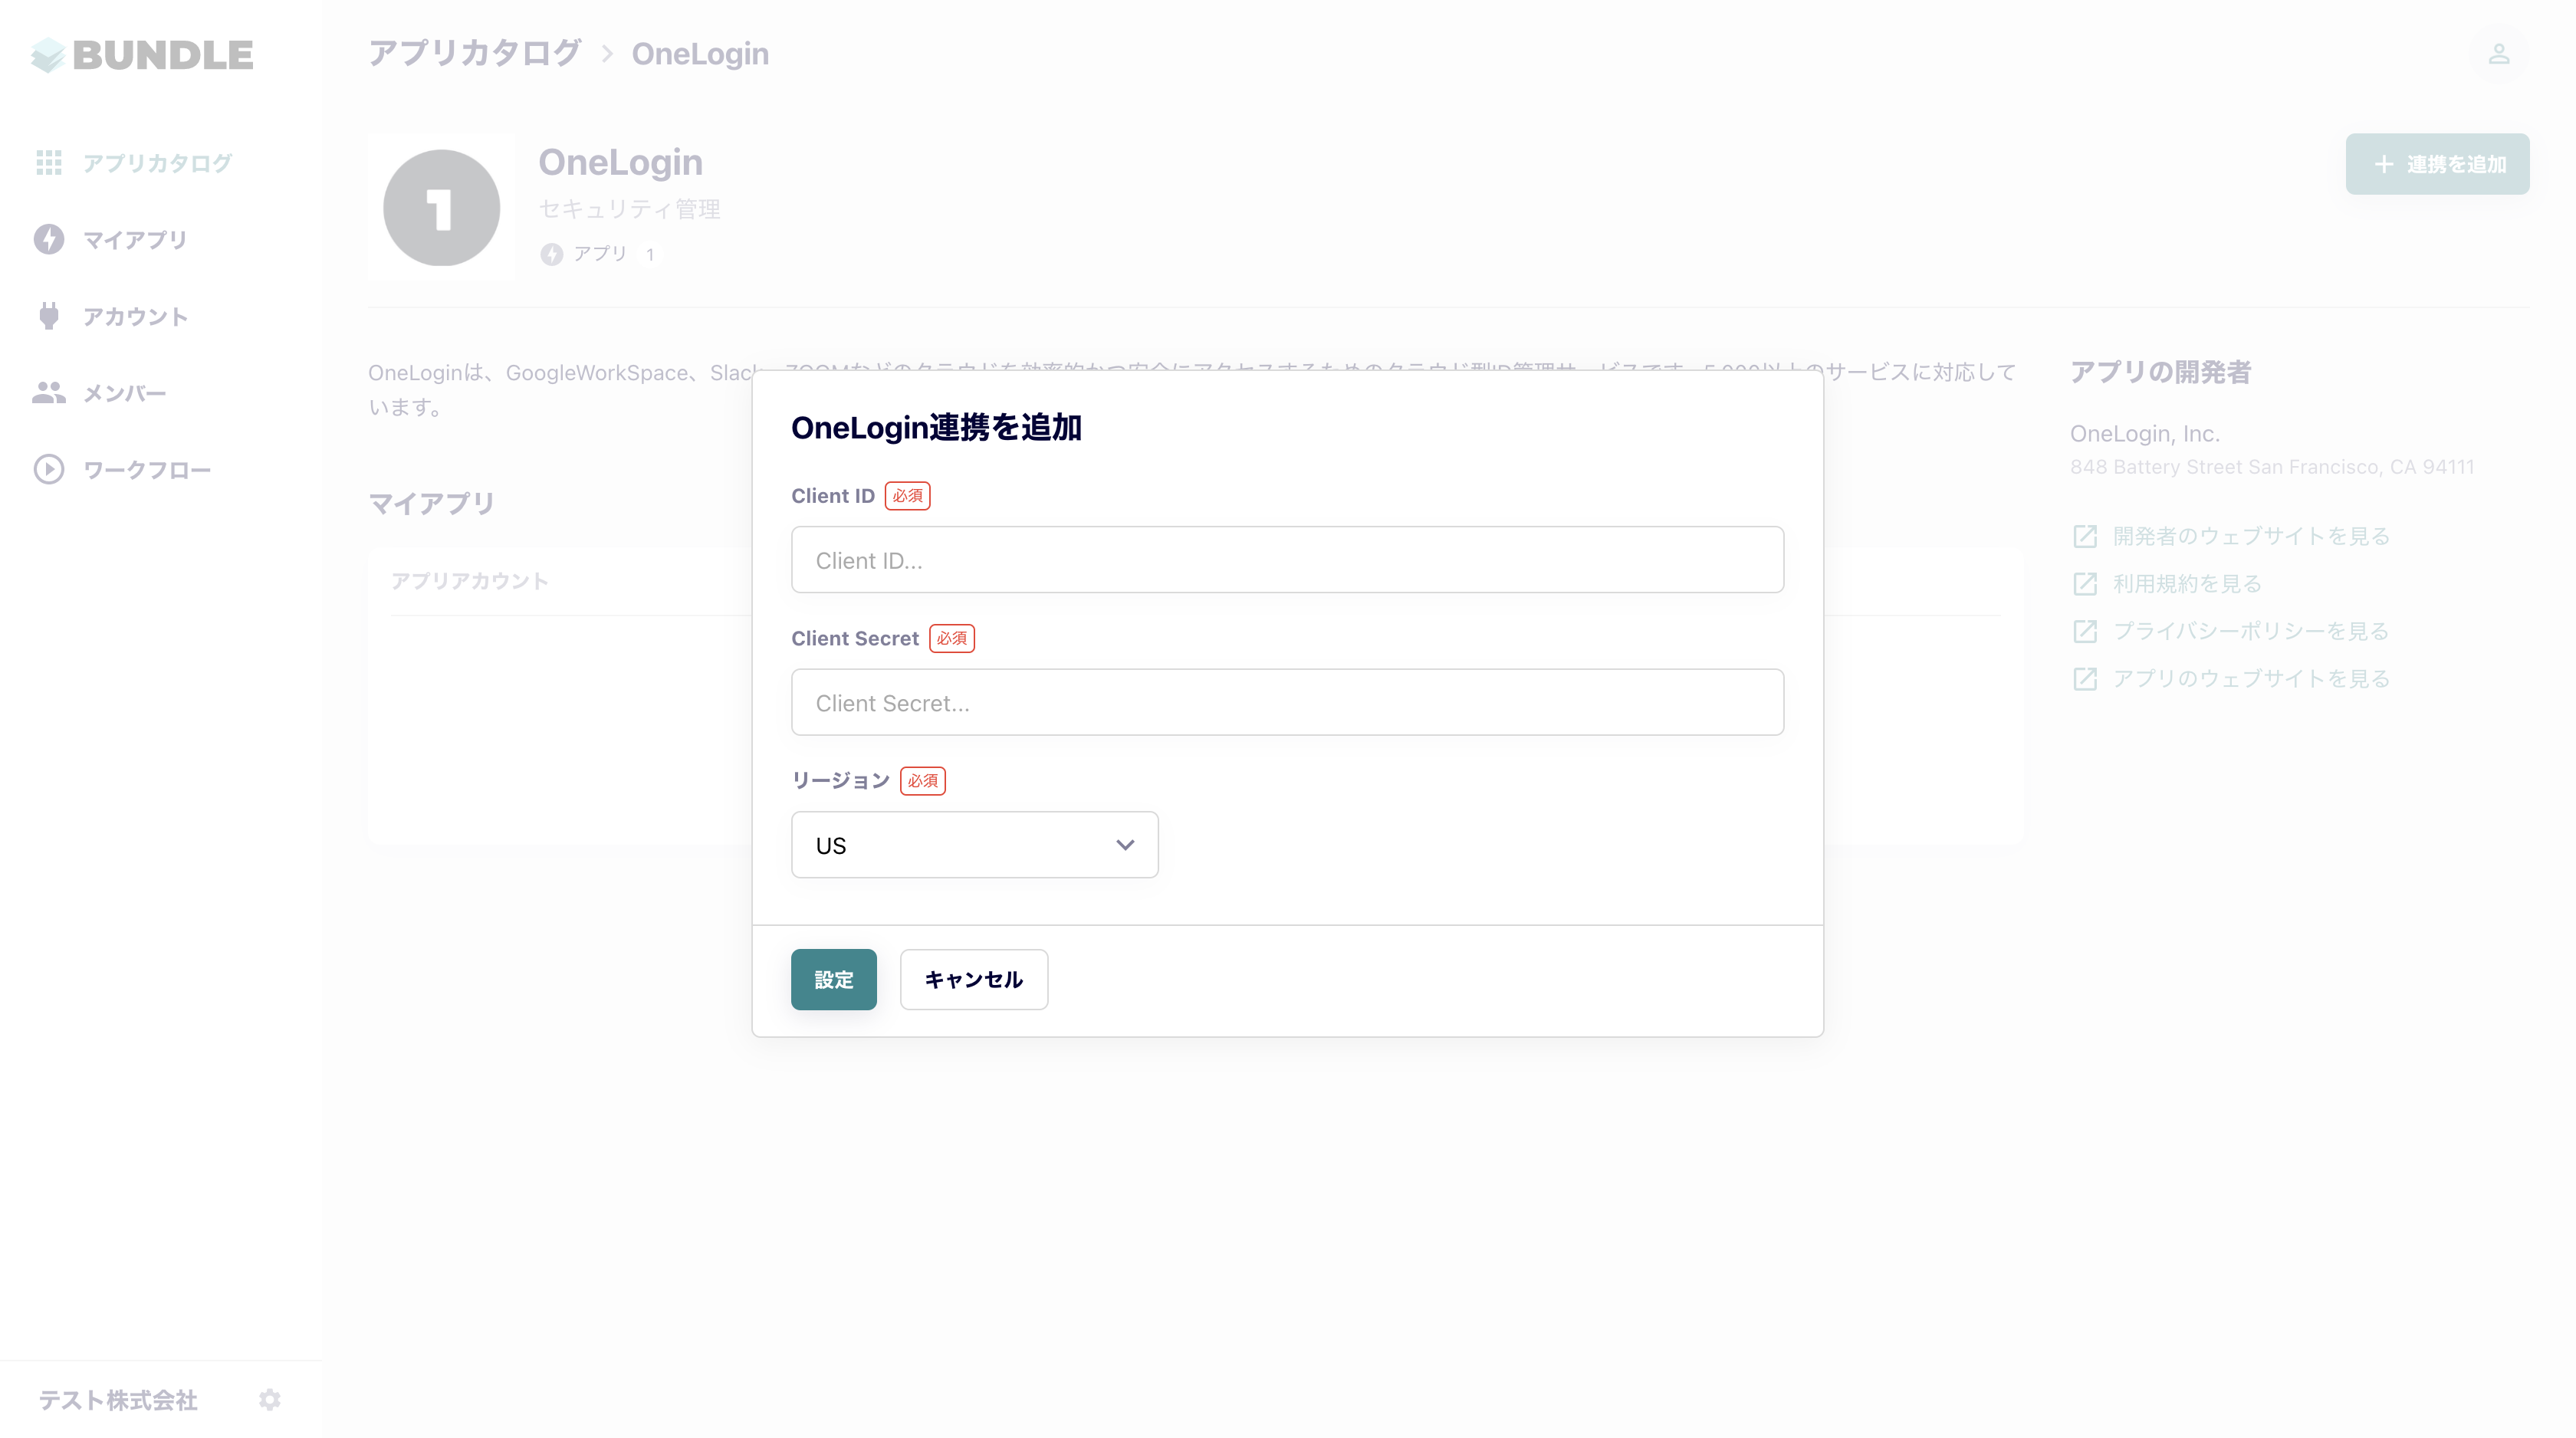Click the ワークフロー play icon
This screenshot has height=1438, width=2576.
coord(49,469)
